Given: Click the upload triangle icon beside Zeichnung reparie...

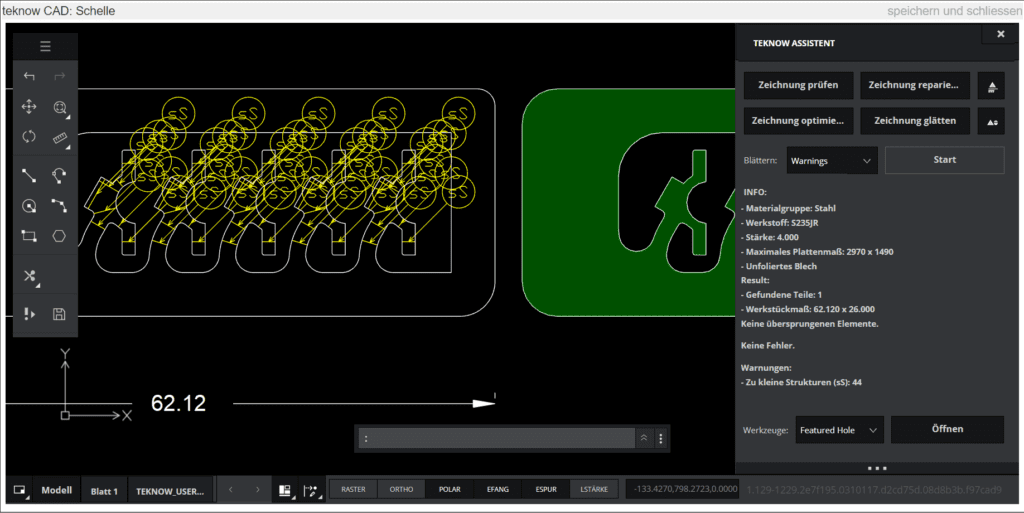Looking at the screenshot, I should click(x=991, y=86).
